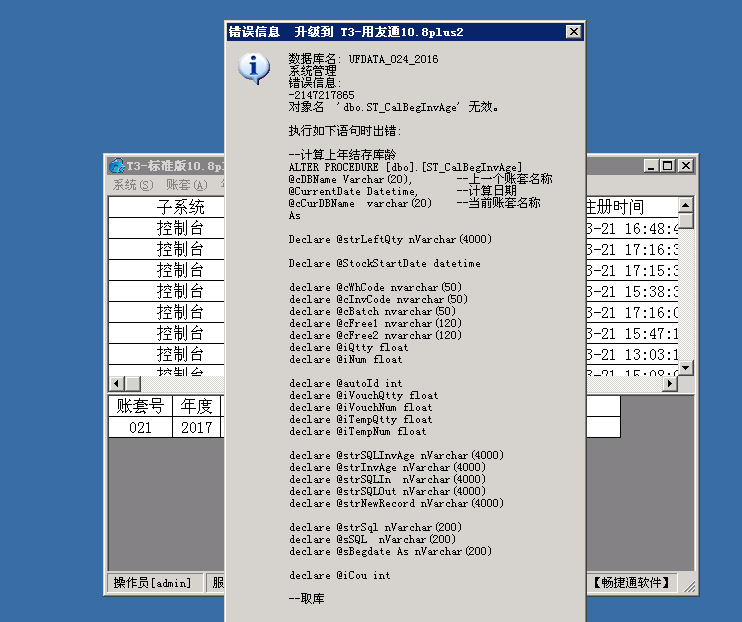Click 操作员[admin] status bar entry

(x=155, y=583)
